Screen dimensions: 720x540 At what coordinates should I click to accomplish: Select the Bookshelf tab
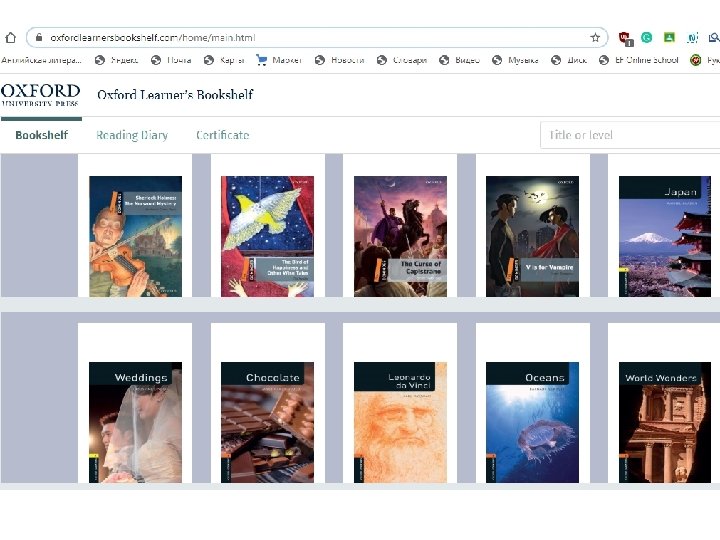(x=41, y=135)
